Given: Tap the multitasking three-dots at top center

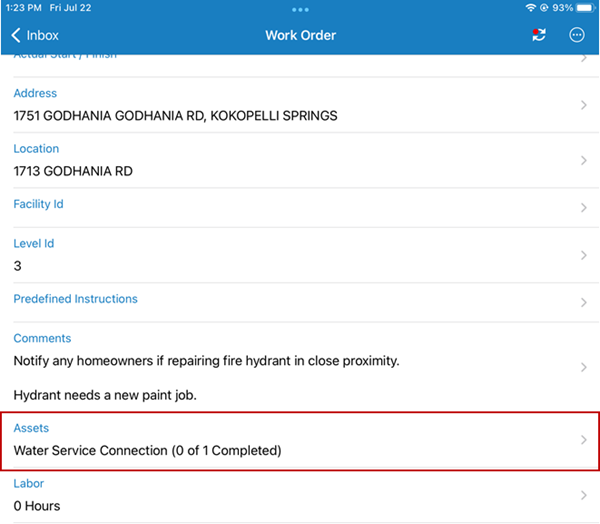Looking at the screenshot, I should point(300,9).
